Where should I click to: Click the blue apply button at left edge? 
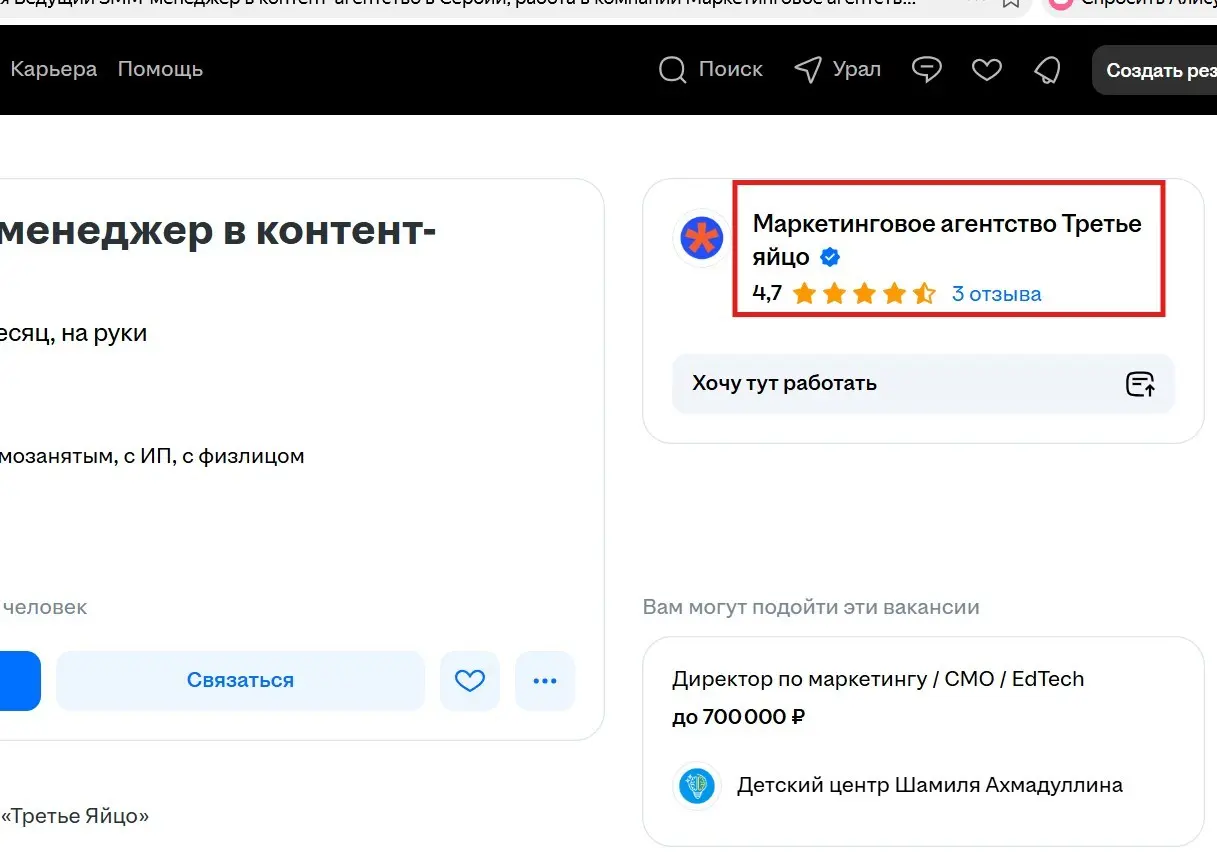click(x=20, y=681)
